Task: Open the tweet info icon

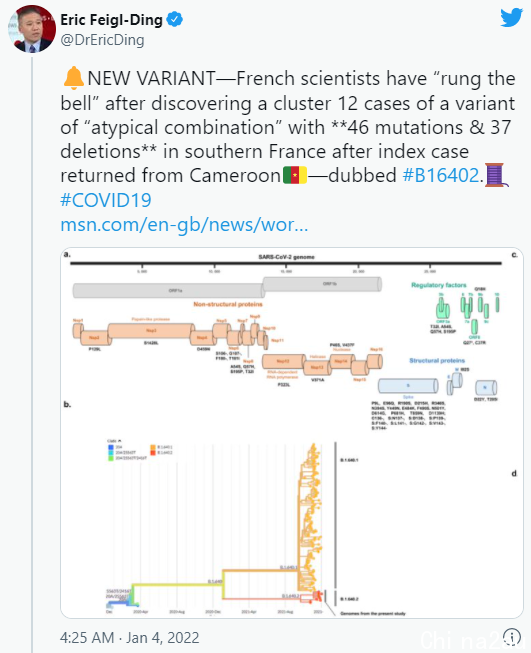Action: (511, 636)
